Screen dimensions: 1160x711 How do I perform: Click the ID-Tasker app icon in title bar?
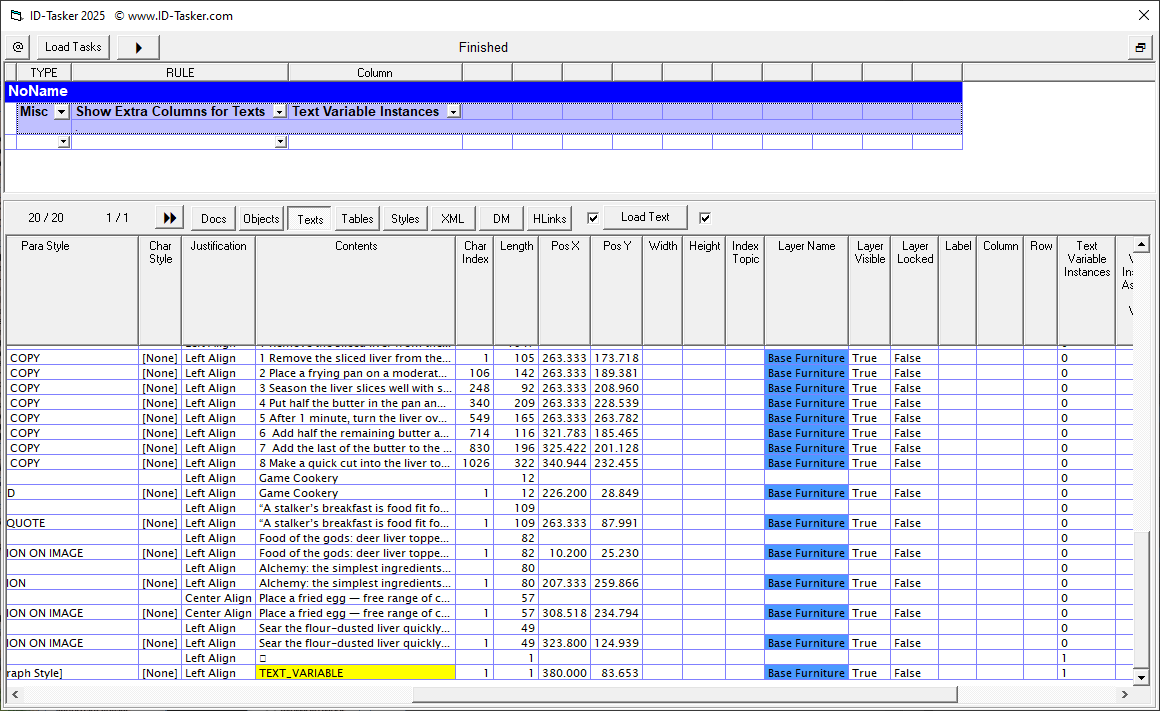[14, 15]
